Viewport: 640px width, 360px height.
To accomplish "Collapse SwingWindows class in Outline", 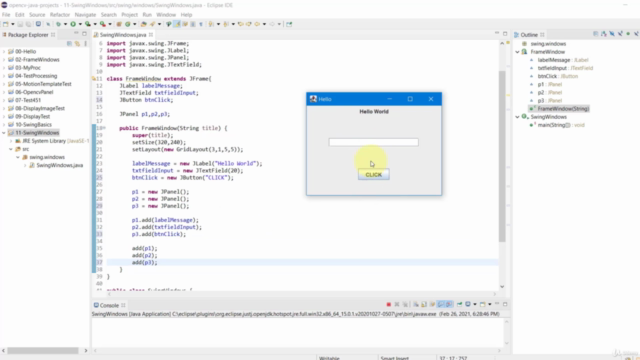I will coord(518,117).
